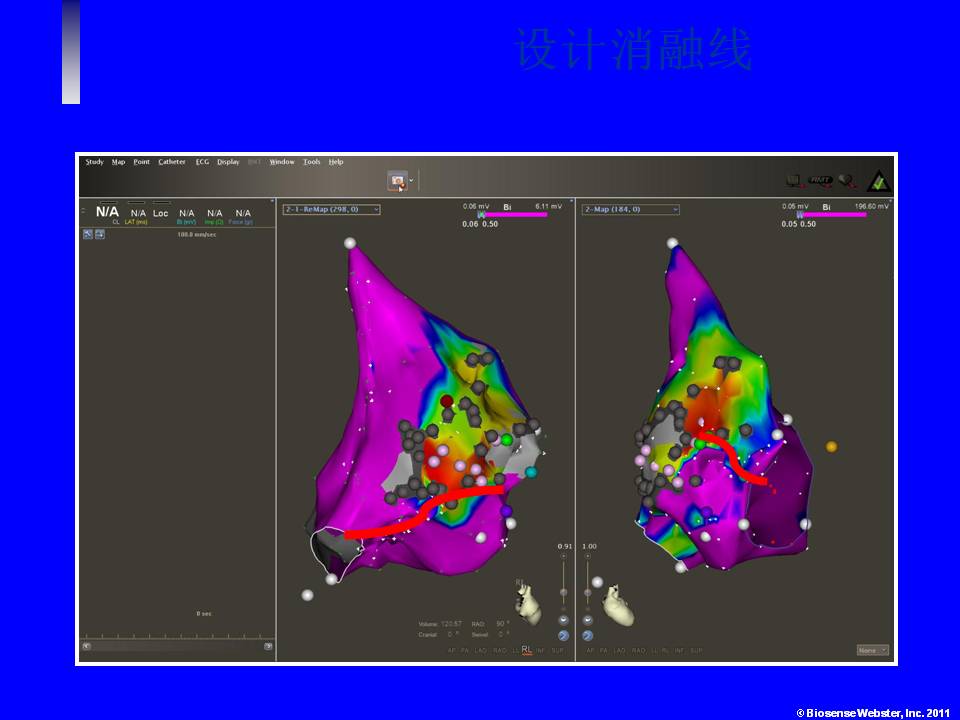Viewport: 960px width, 720px height.
Task: Open the 2-1-ReMap map selection dropdown
Action: point(331,210)
